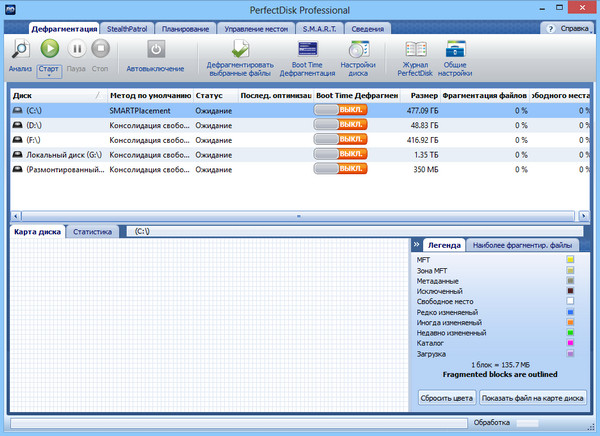Image resolution: width=600 pixels, height=436 pixels.
Task: Open the Справка help menu
Action: [568, 29]
